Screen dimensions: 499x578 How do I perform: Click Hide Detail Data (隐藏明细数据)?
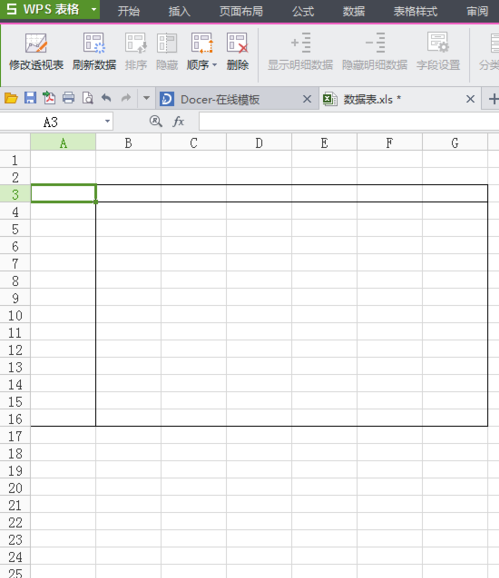[374, 52]
